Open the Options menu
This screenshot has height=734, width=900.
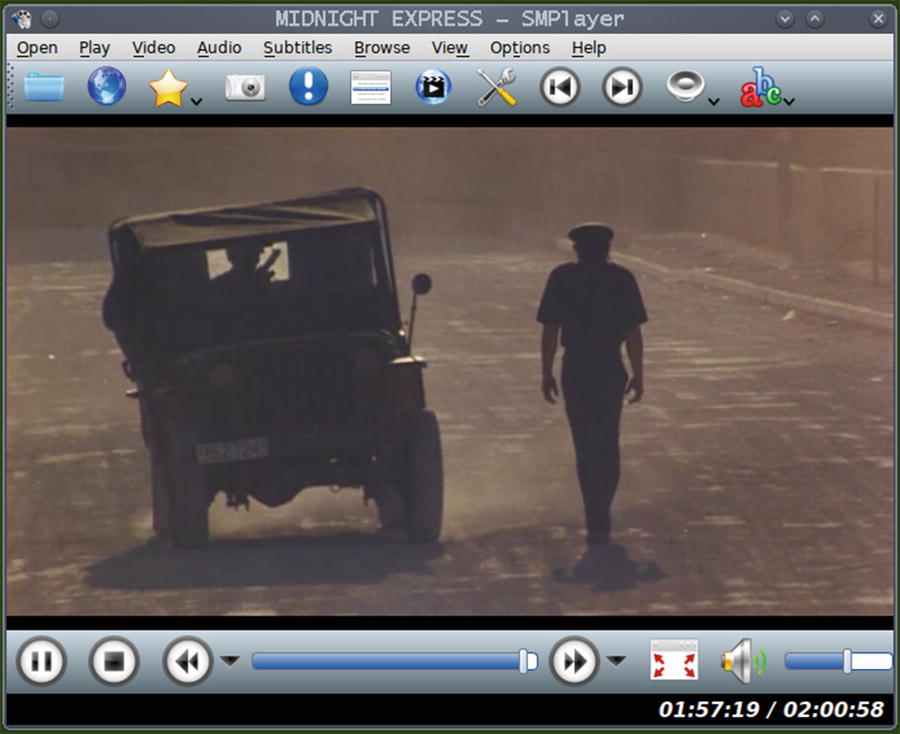click(520, 48)
